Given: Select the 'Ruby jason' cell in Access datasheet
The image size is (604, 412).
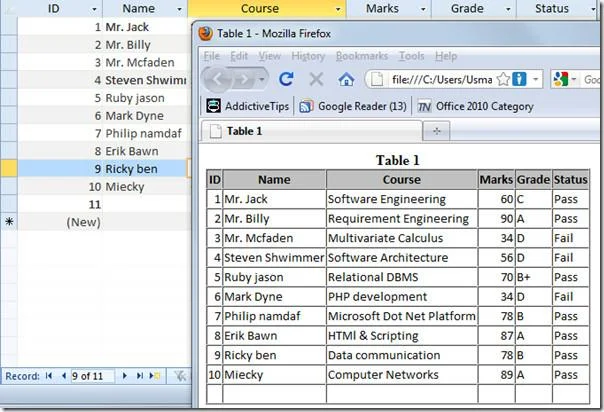Looking at the screenshot, I should coord(145,98).
